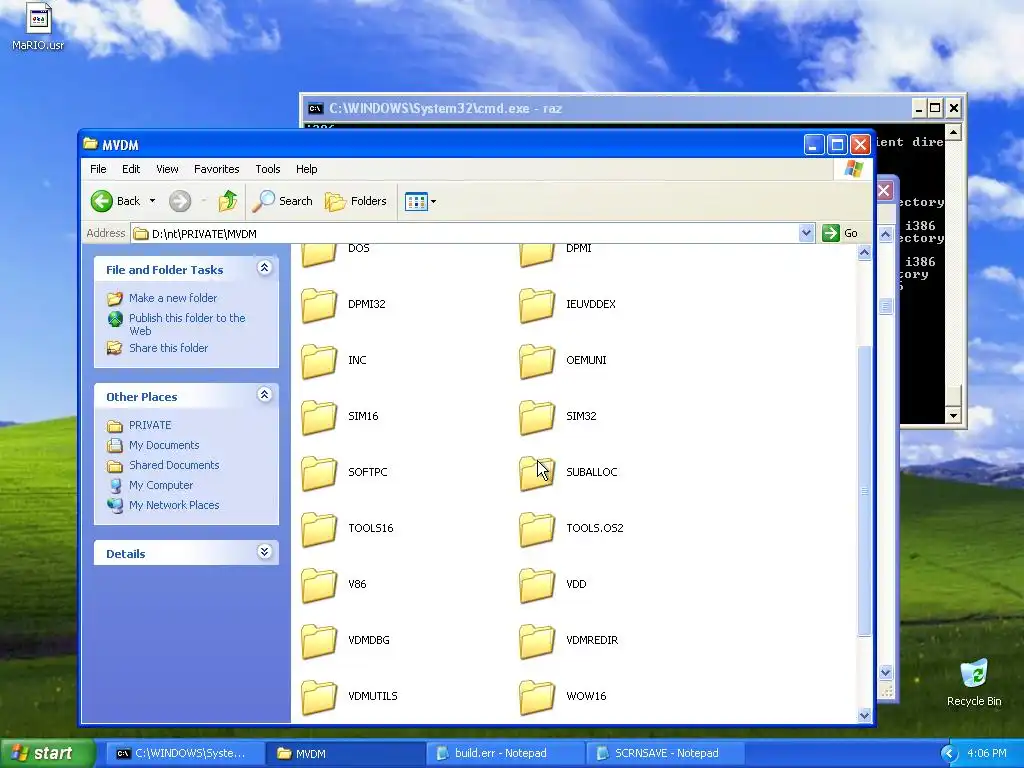Select the SUBALLOC folder icon

coord(537,473)
